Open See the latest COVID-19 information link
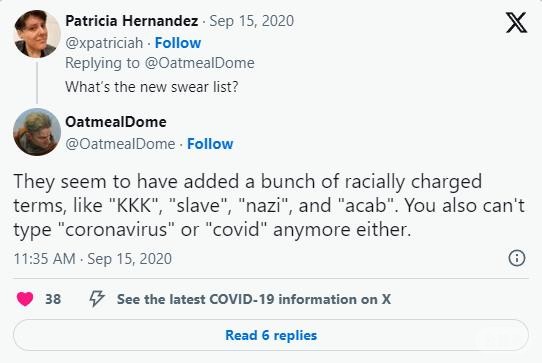 pyautogui.click(x=254, y=299)
